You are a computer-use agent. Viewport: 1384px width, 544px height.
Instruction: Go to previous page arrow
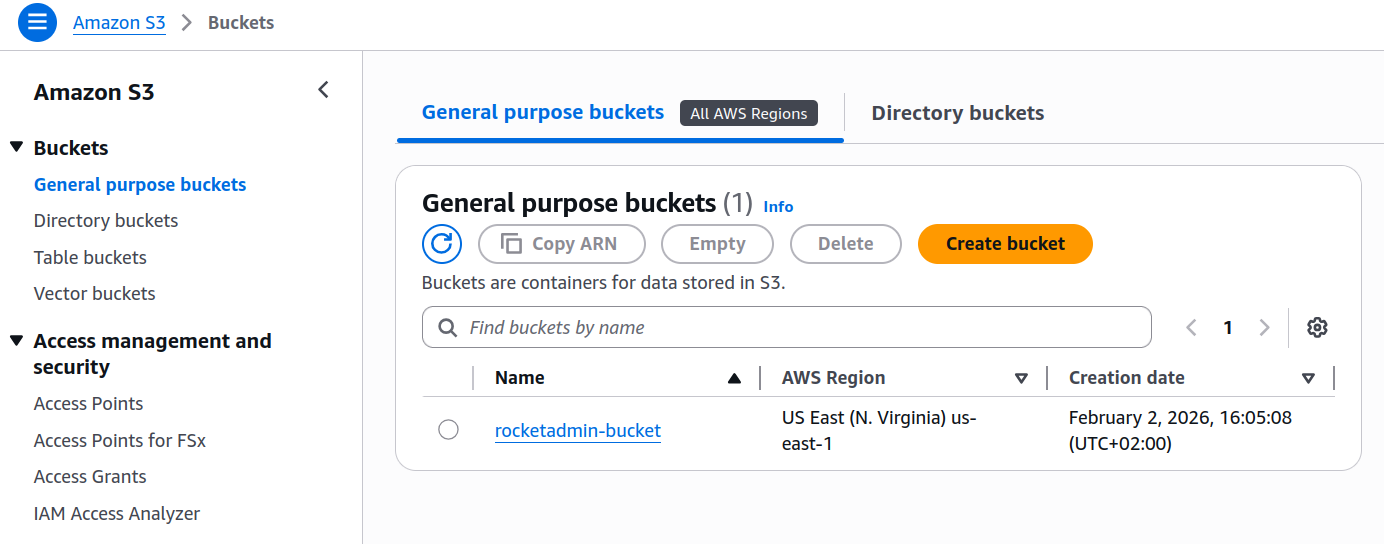[1191, 327]
